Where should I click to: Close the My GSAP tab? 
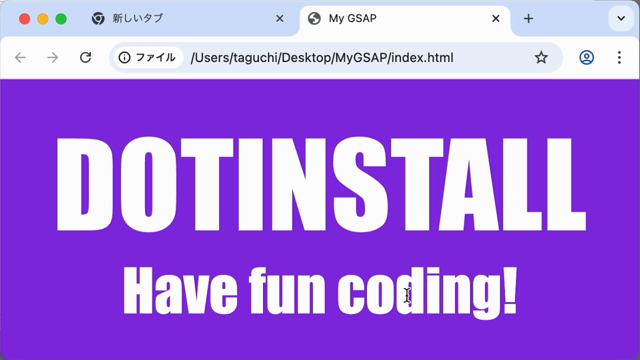click(x=496, y=18)
